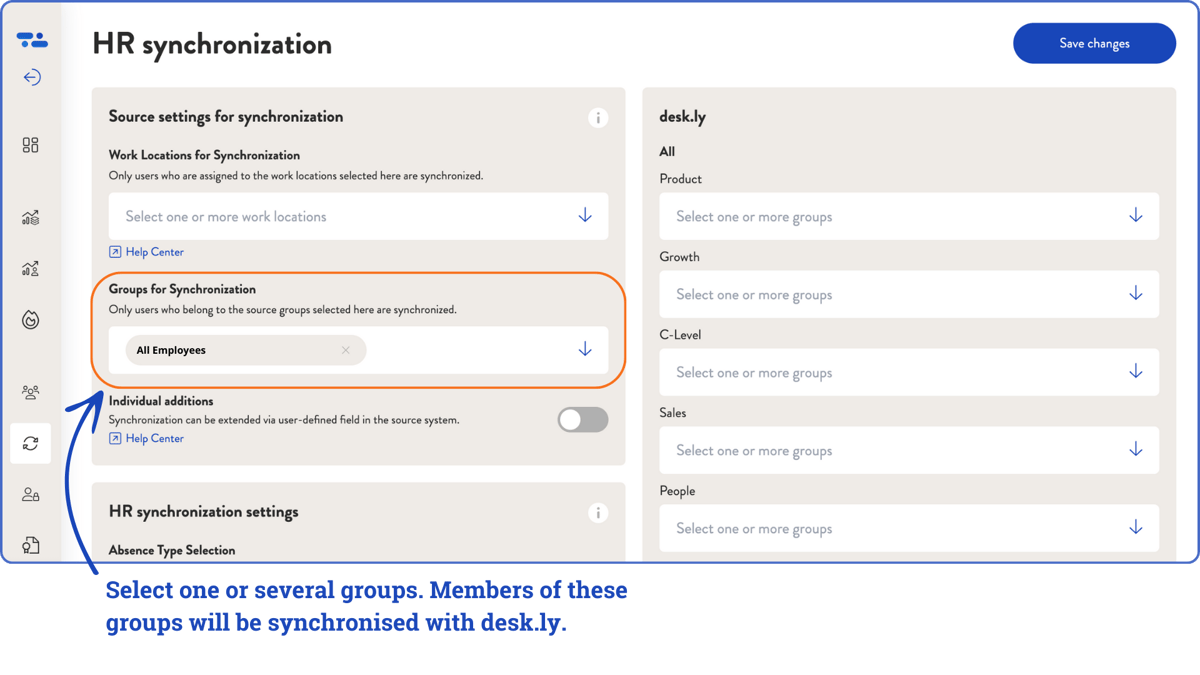Click the circular gauge icon in the sidebar
Image resolution: width=1200 pixels, height=675 pixels.
30,320
